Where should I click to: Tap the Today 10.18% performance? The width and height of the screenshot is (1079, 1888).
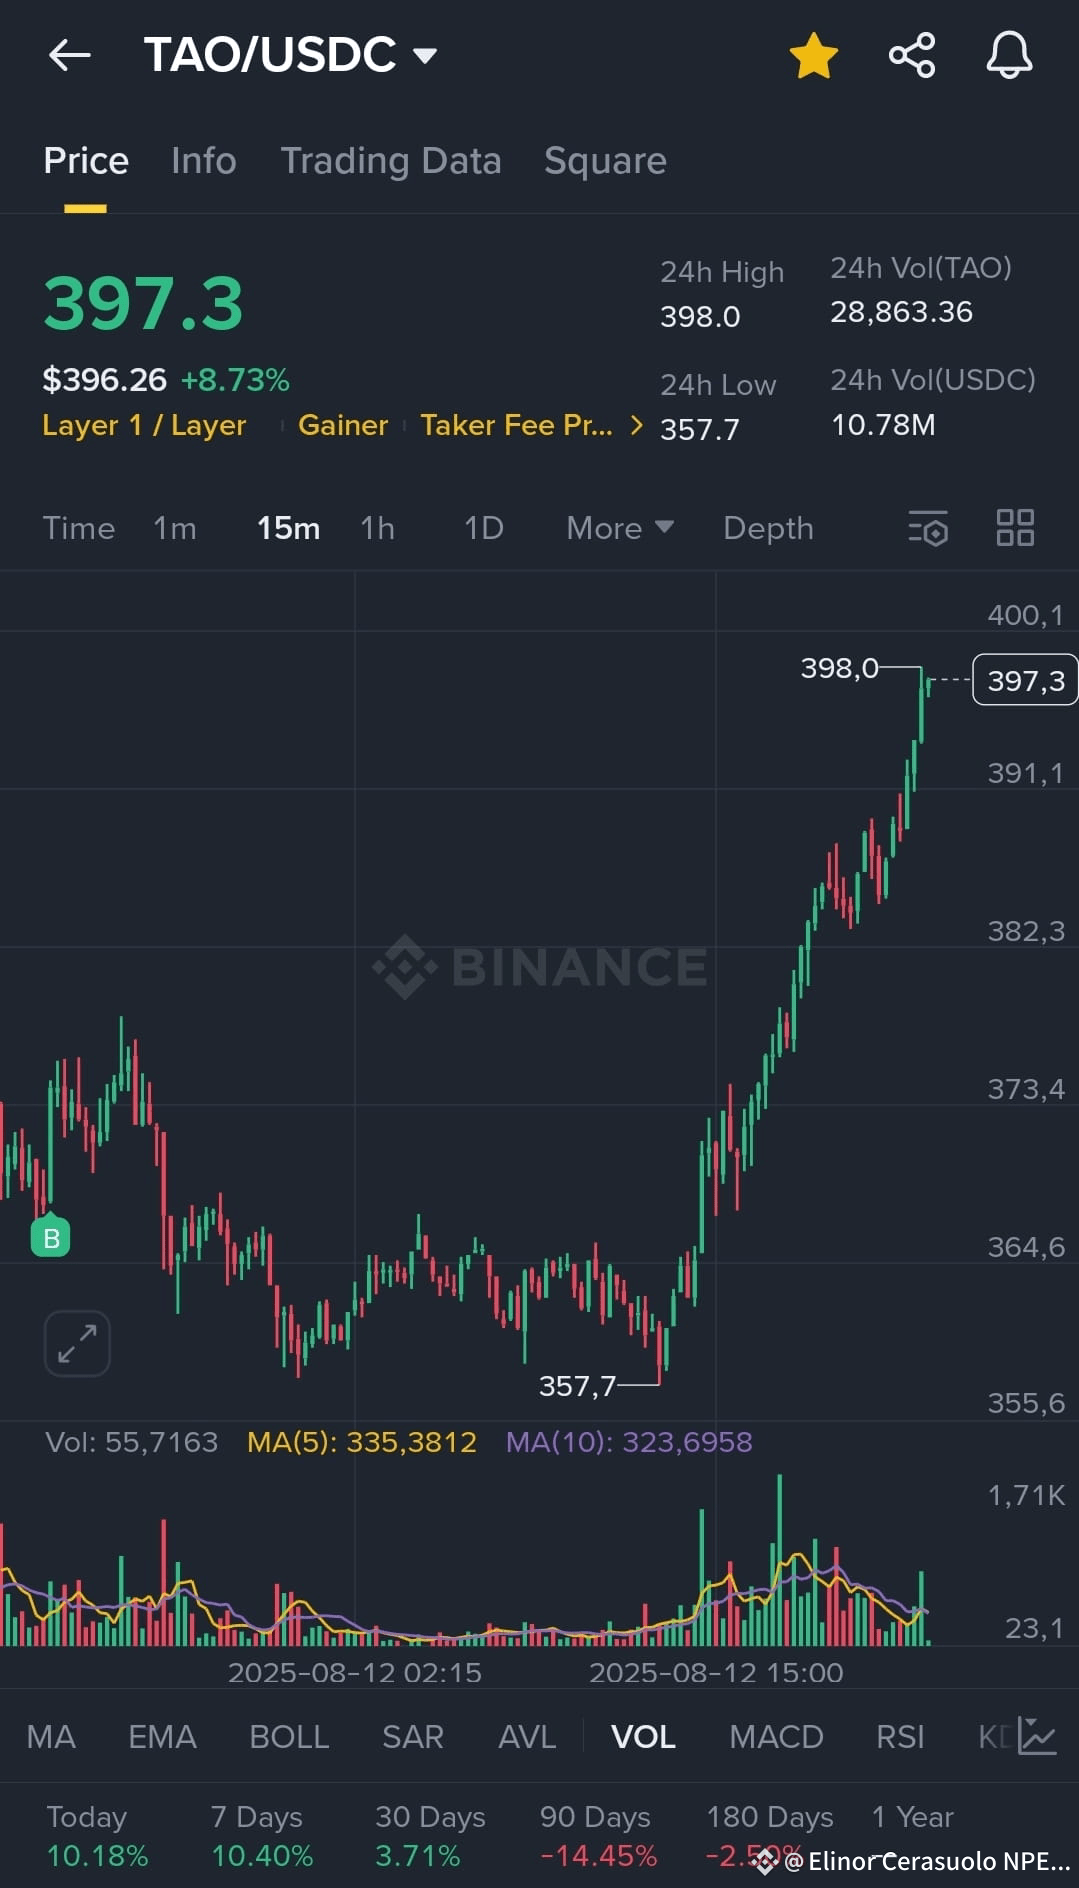coord(97,1836)
